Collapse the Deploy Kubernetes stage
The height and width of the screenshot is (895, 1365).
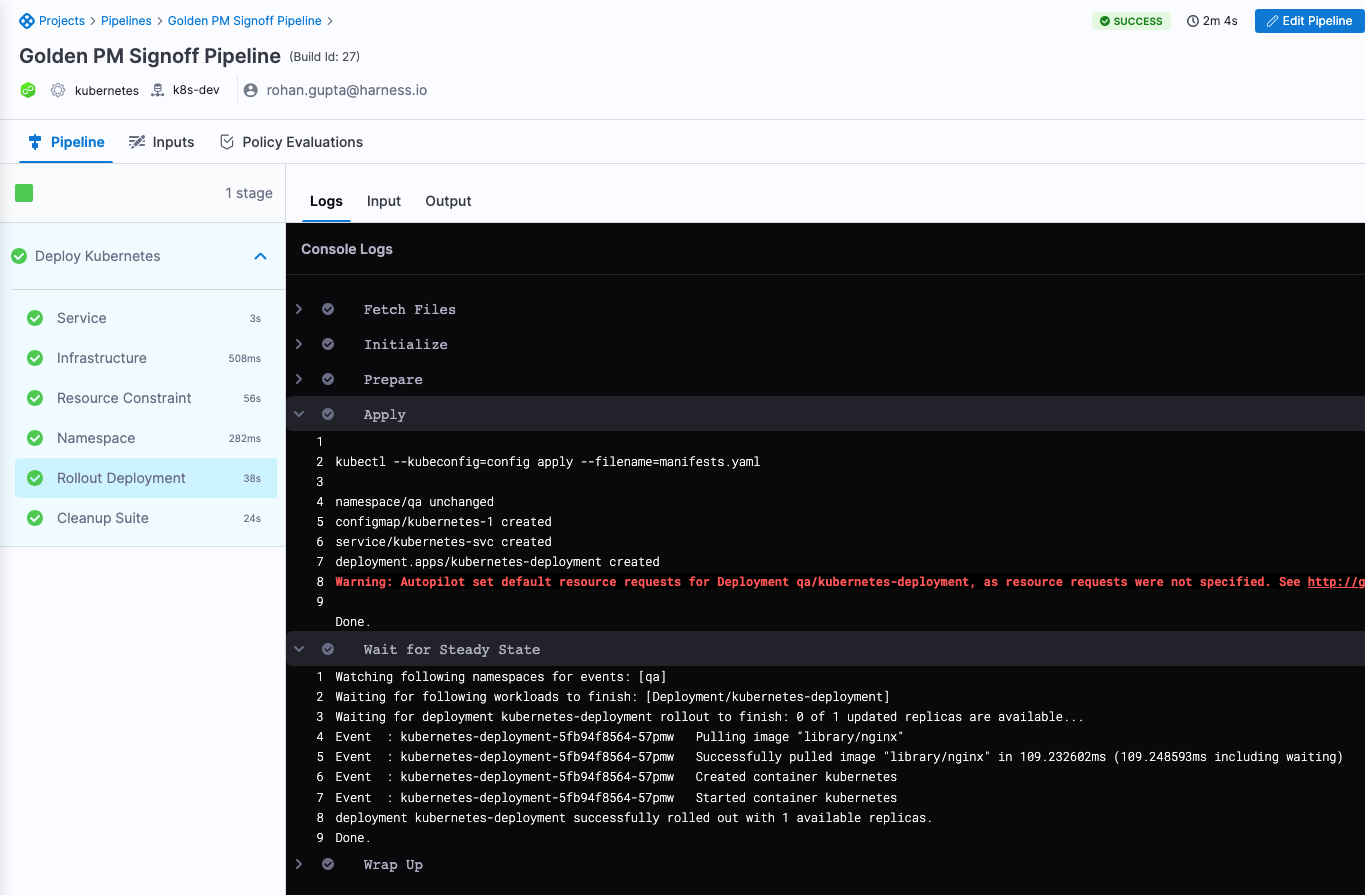click(260, 257)
